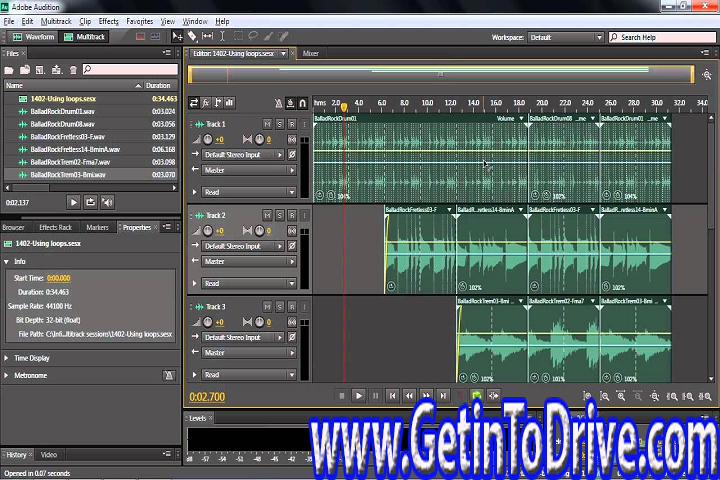
Task: Select the Time Selection tool
Action: pyautogui.click(x=222, y=36)
